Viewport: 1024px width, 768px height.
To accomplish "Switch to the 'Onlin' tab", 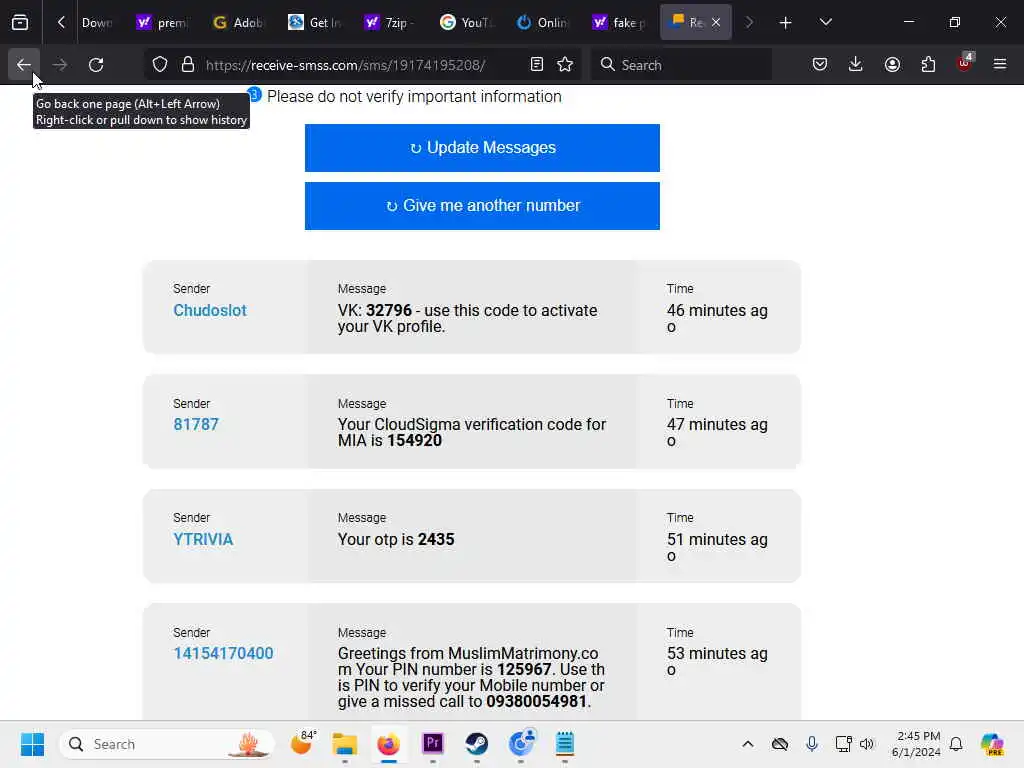I will pos(542,23).
